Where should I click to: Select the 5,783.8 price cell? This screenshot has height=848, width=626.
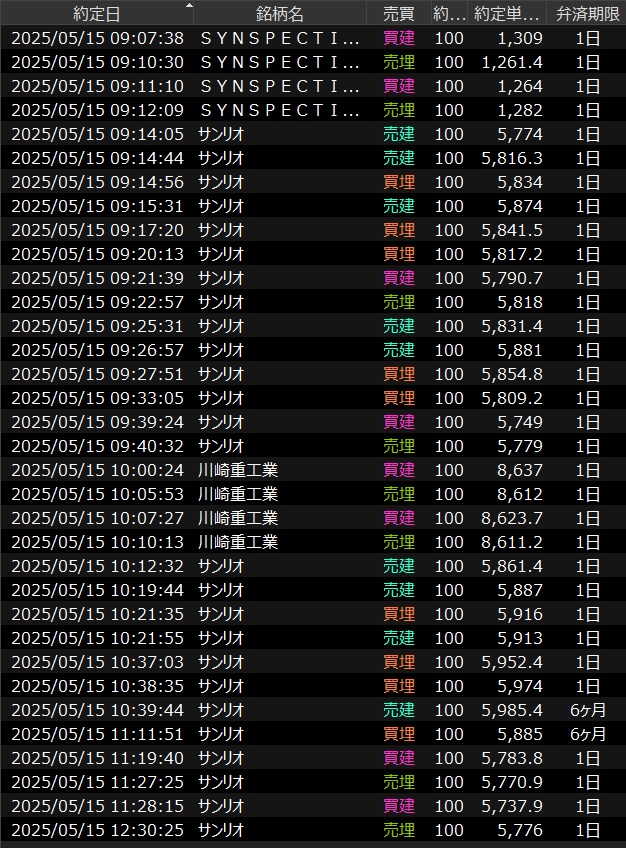click(512, 758)
